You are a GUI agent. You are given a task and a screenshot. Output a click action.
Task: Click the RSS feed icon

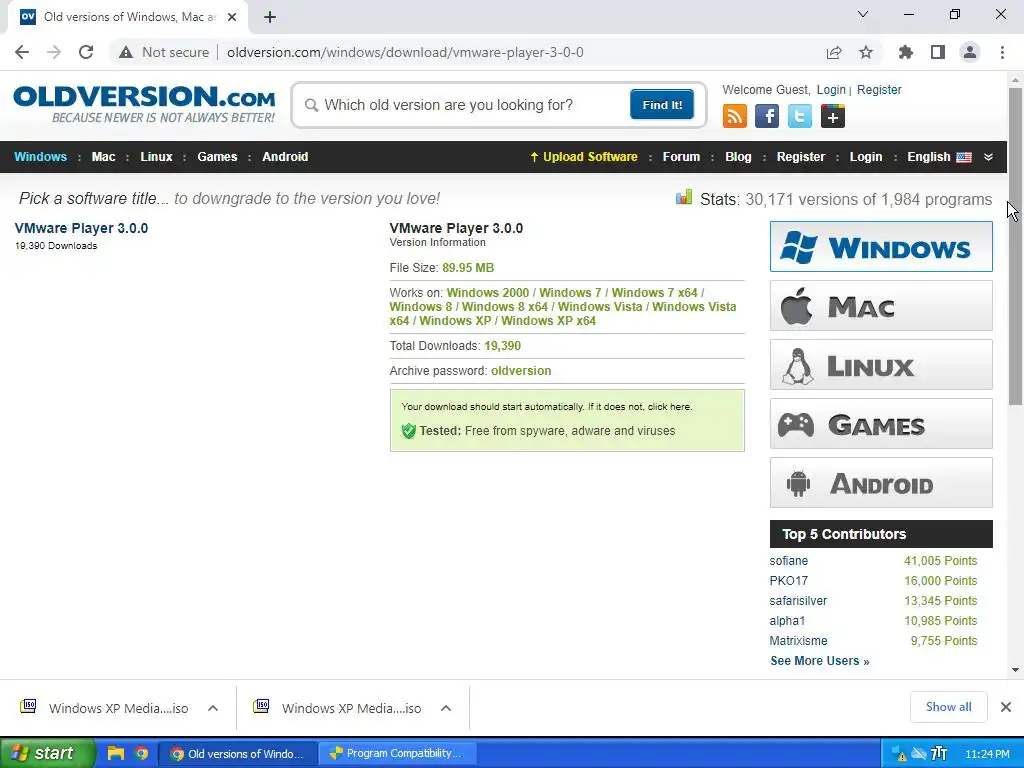(735, 116)
